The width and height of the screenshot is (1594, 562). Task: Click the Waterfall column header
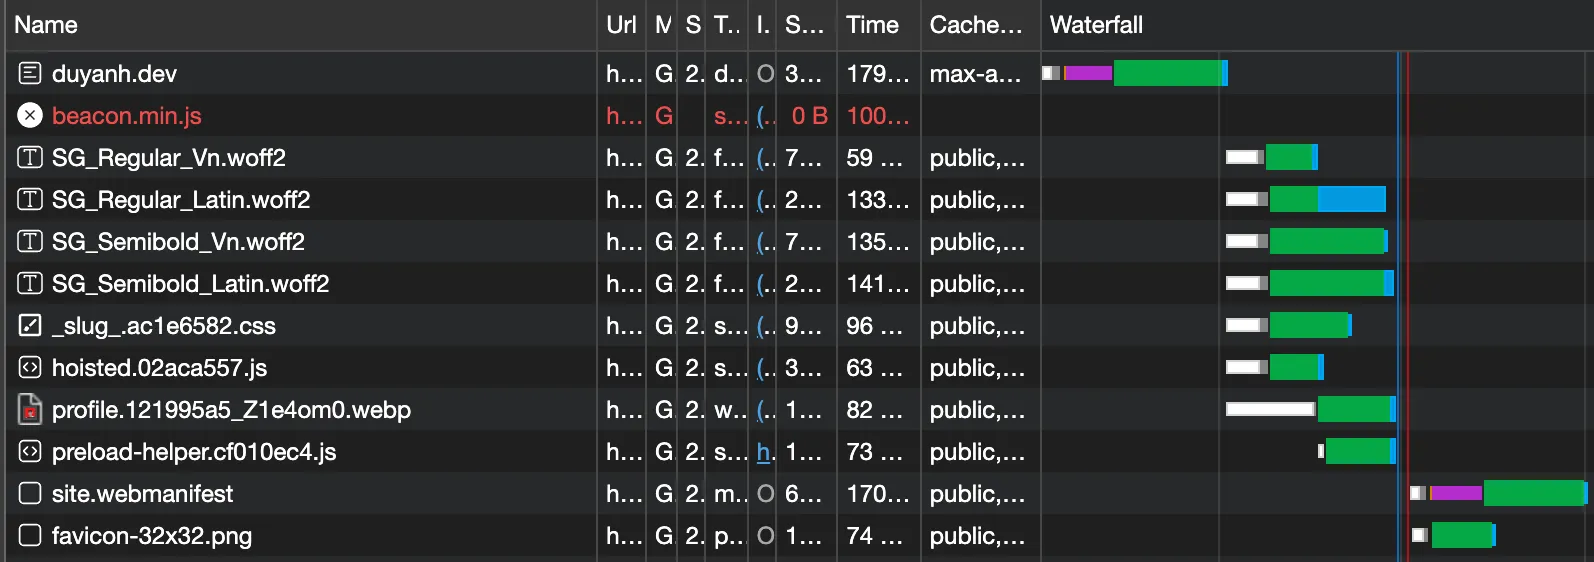coord(1096,25)
